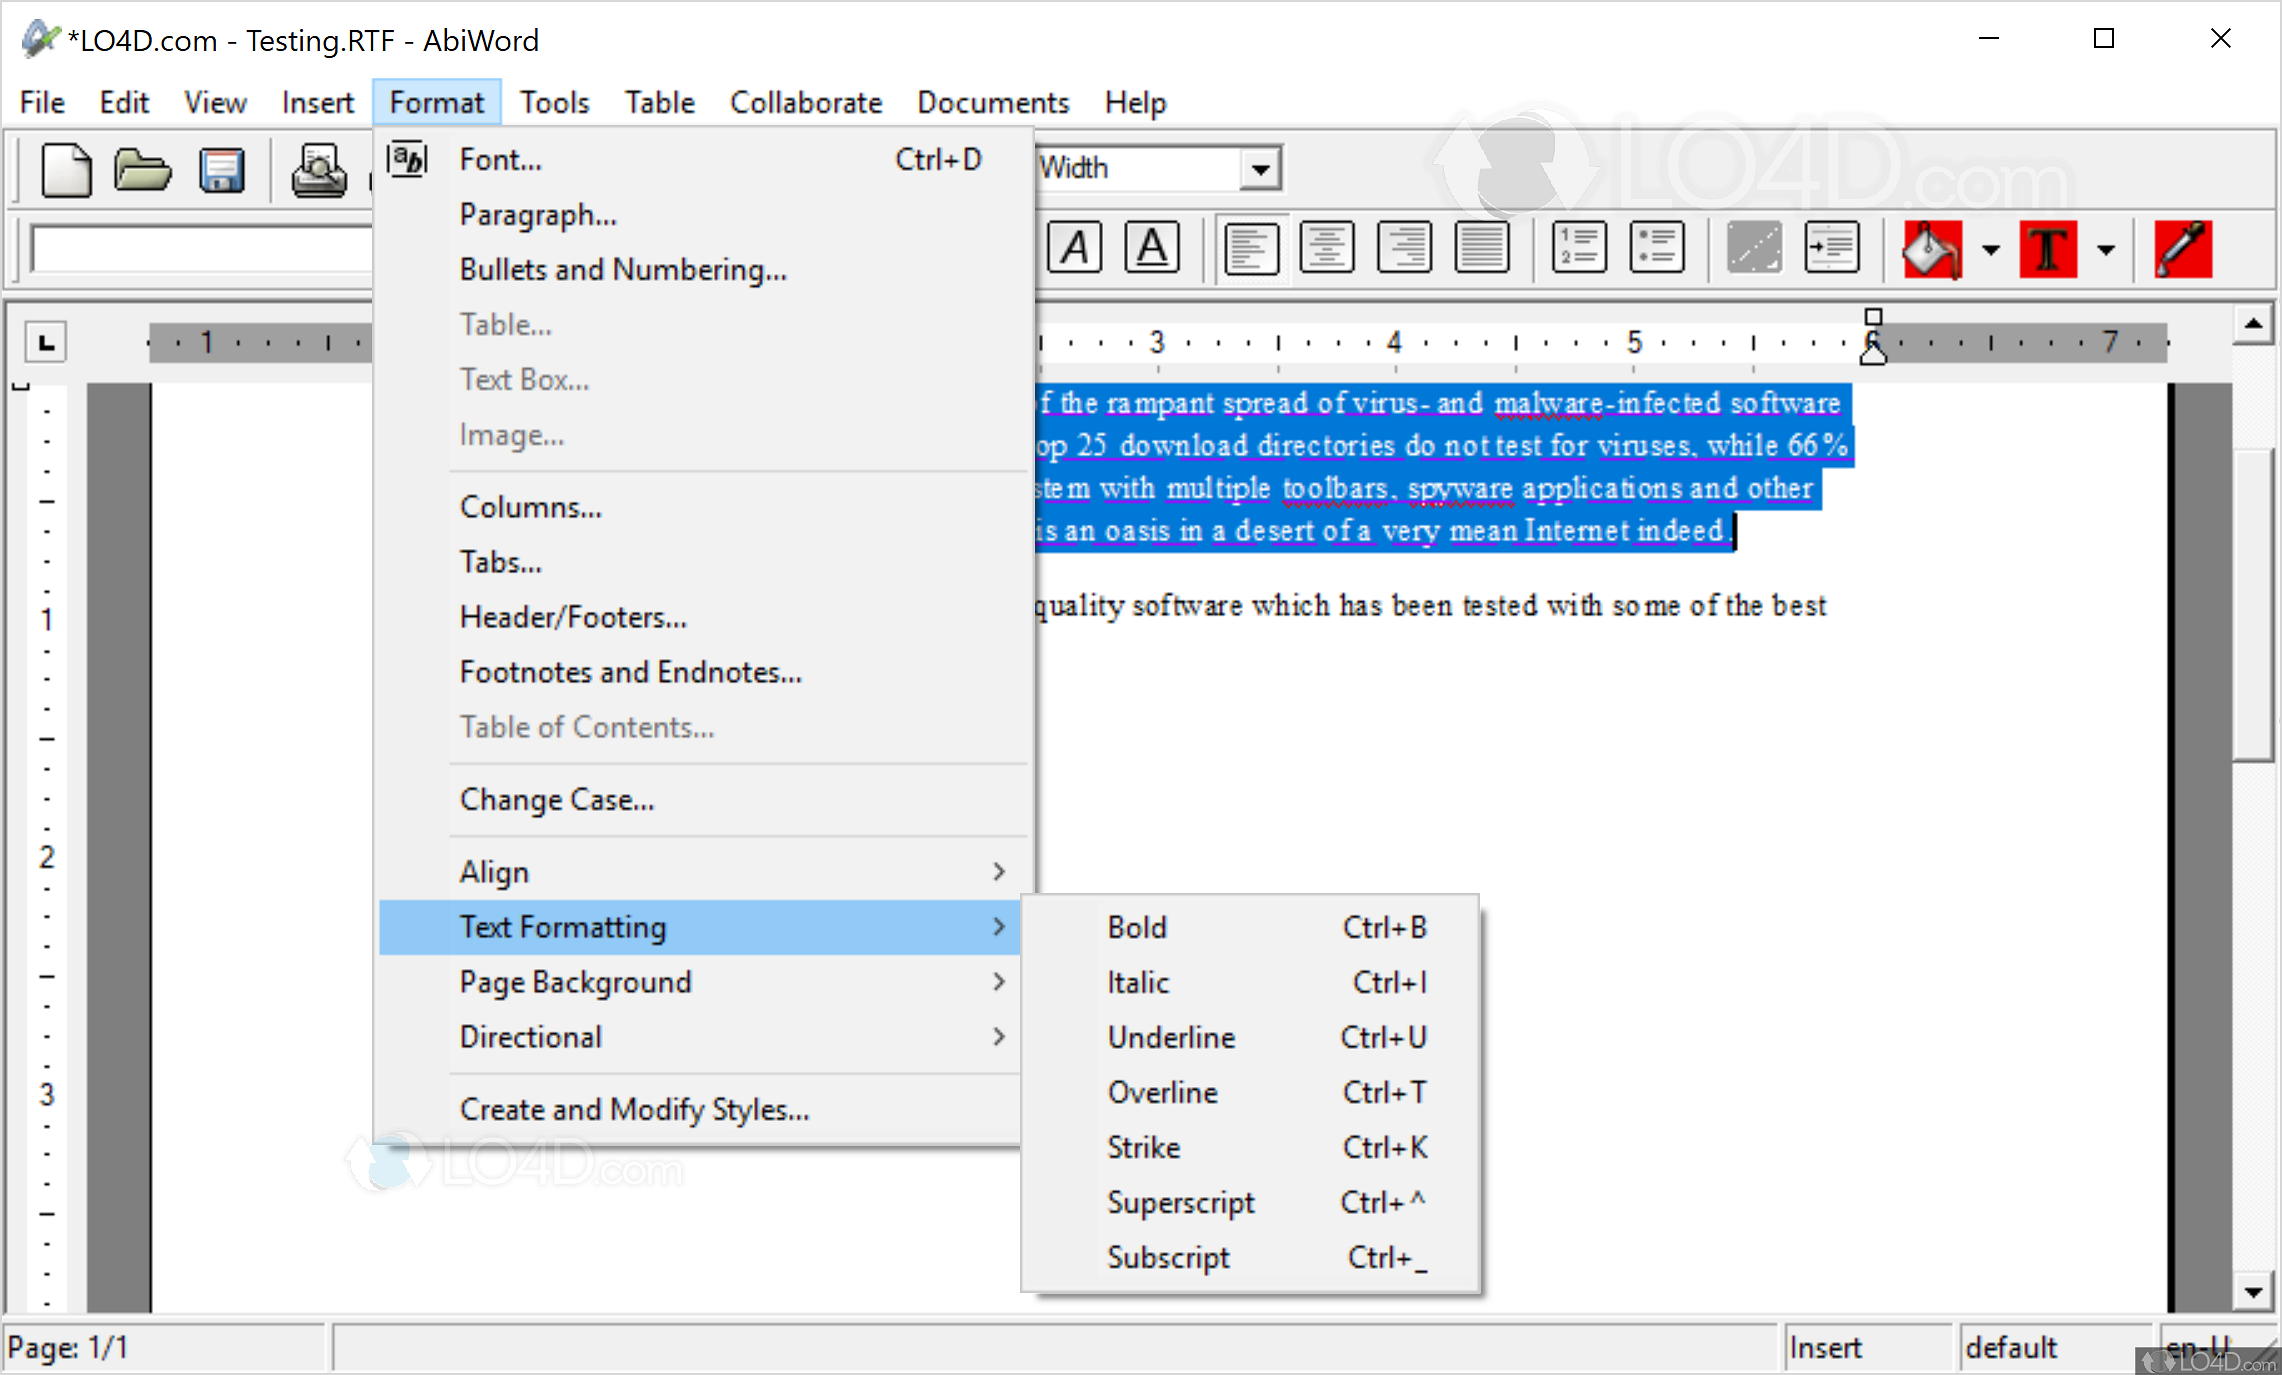
Task: Click the Print preview icon
Action: click(x=318, y=169)
